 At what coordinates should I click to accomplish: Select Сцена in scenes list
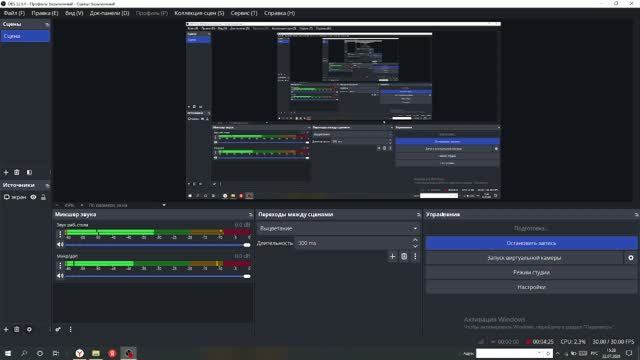(x=25, y=36)
